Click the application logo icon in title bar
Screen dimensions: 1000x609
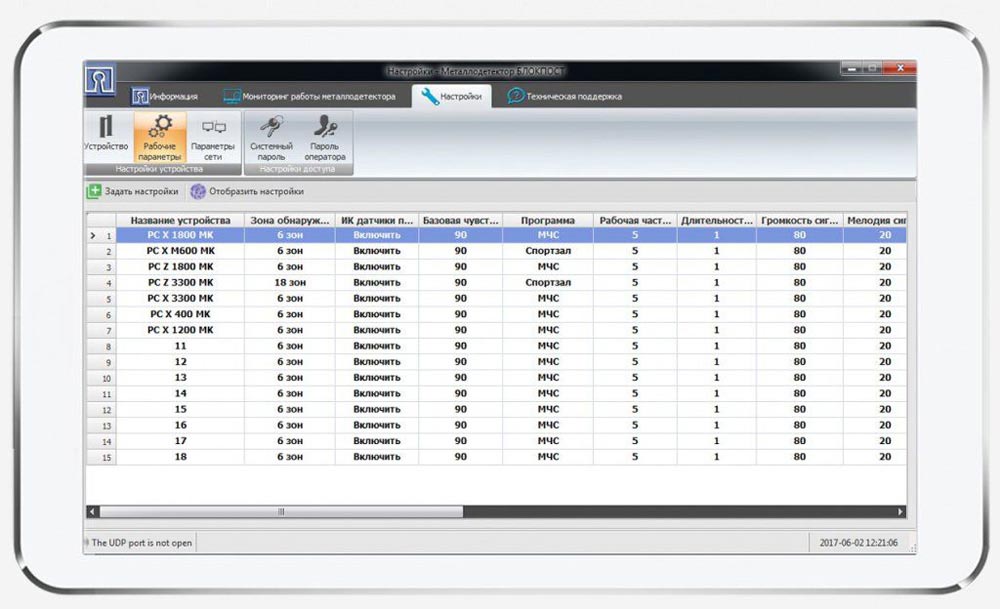click(100, 79)
